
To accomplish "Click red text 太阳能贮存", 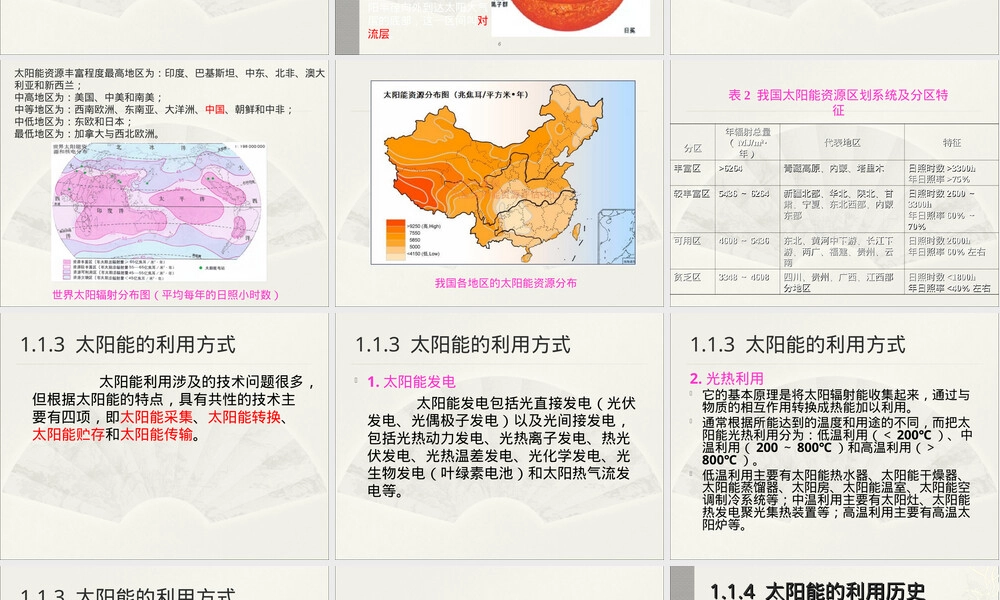I will (x=68, y=434).
